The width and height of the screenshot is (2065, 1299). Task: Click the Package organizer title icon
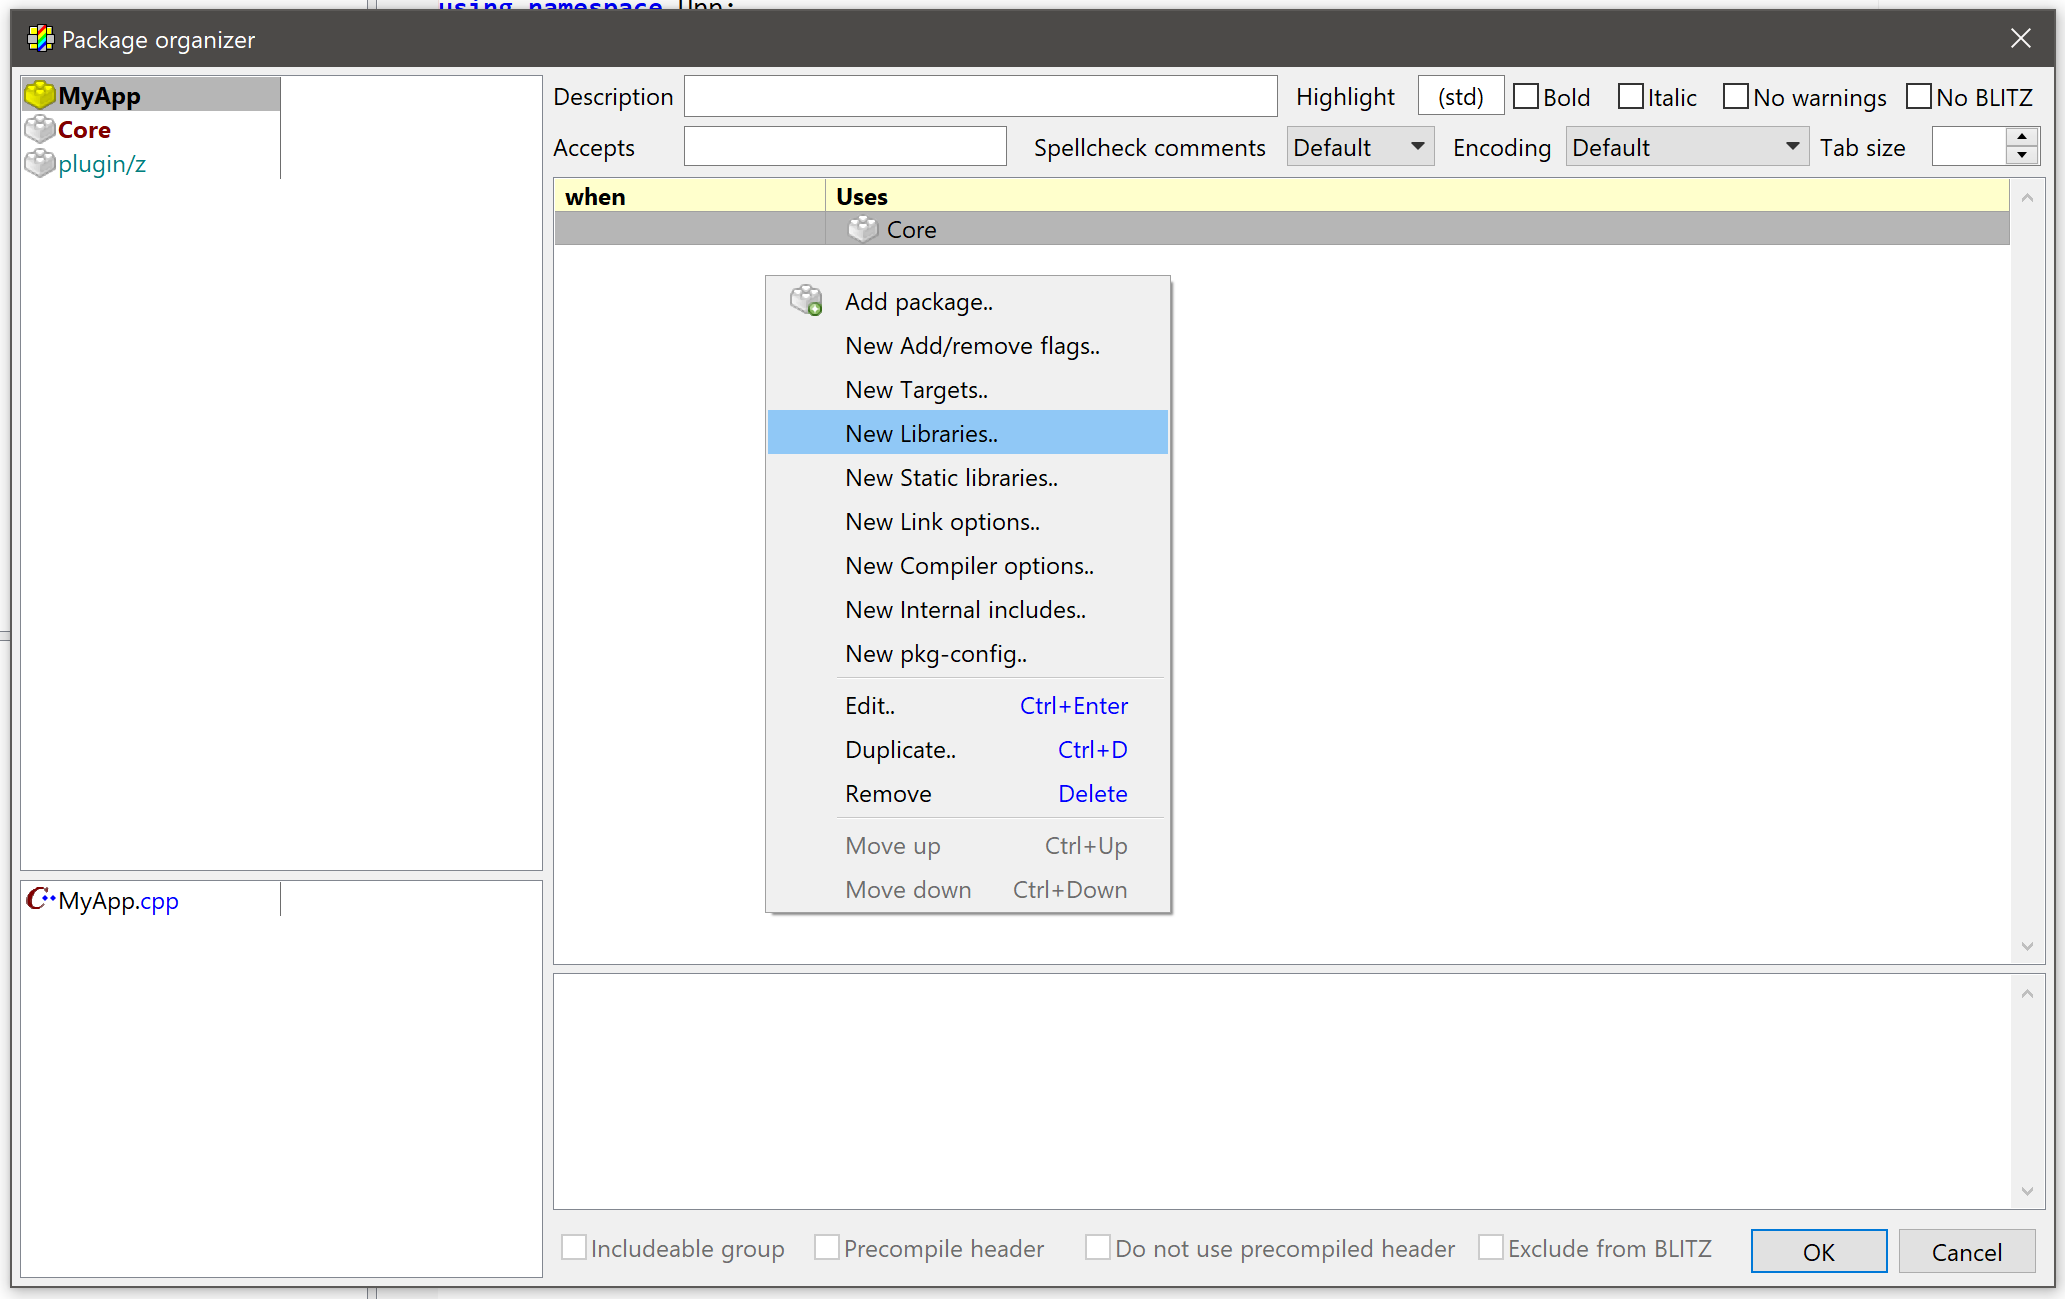(x=41, y=39)
